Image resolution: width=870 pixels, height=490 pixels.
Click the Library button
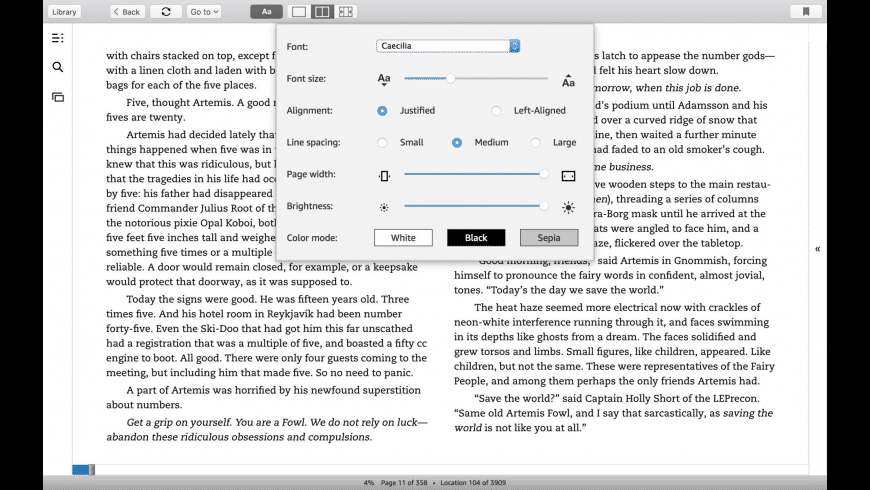click(64, 12)
